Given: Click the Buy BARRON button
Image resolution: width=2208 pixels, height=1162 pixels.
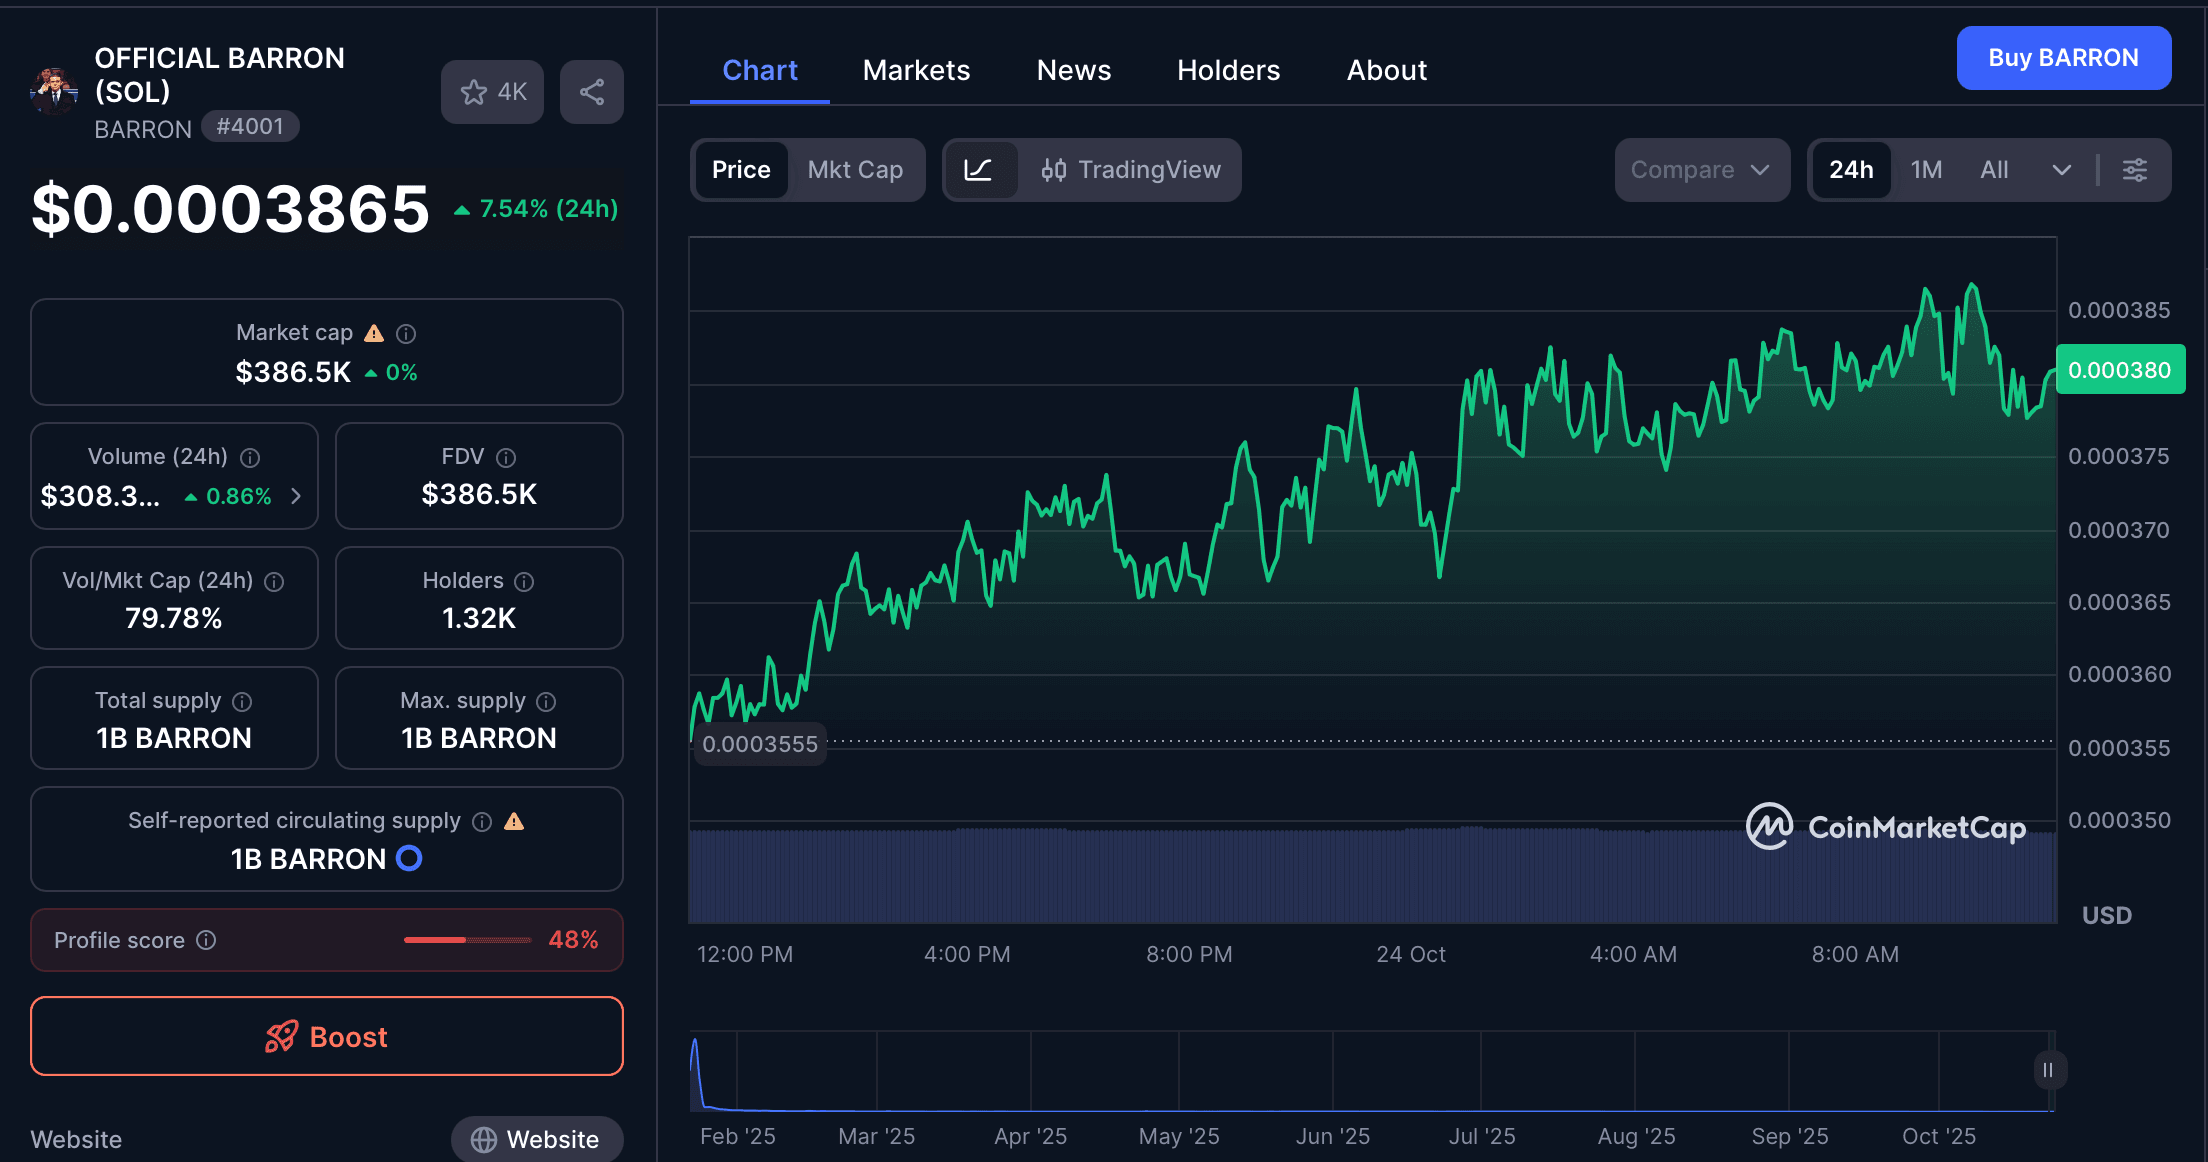Looking at the screenshot, I should click(2063, 58).
